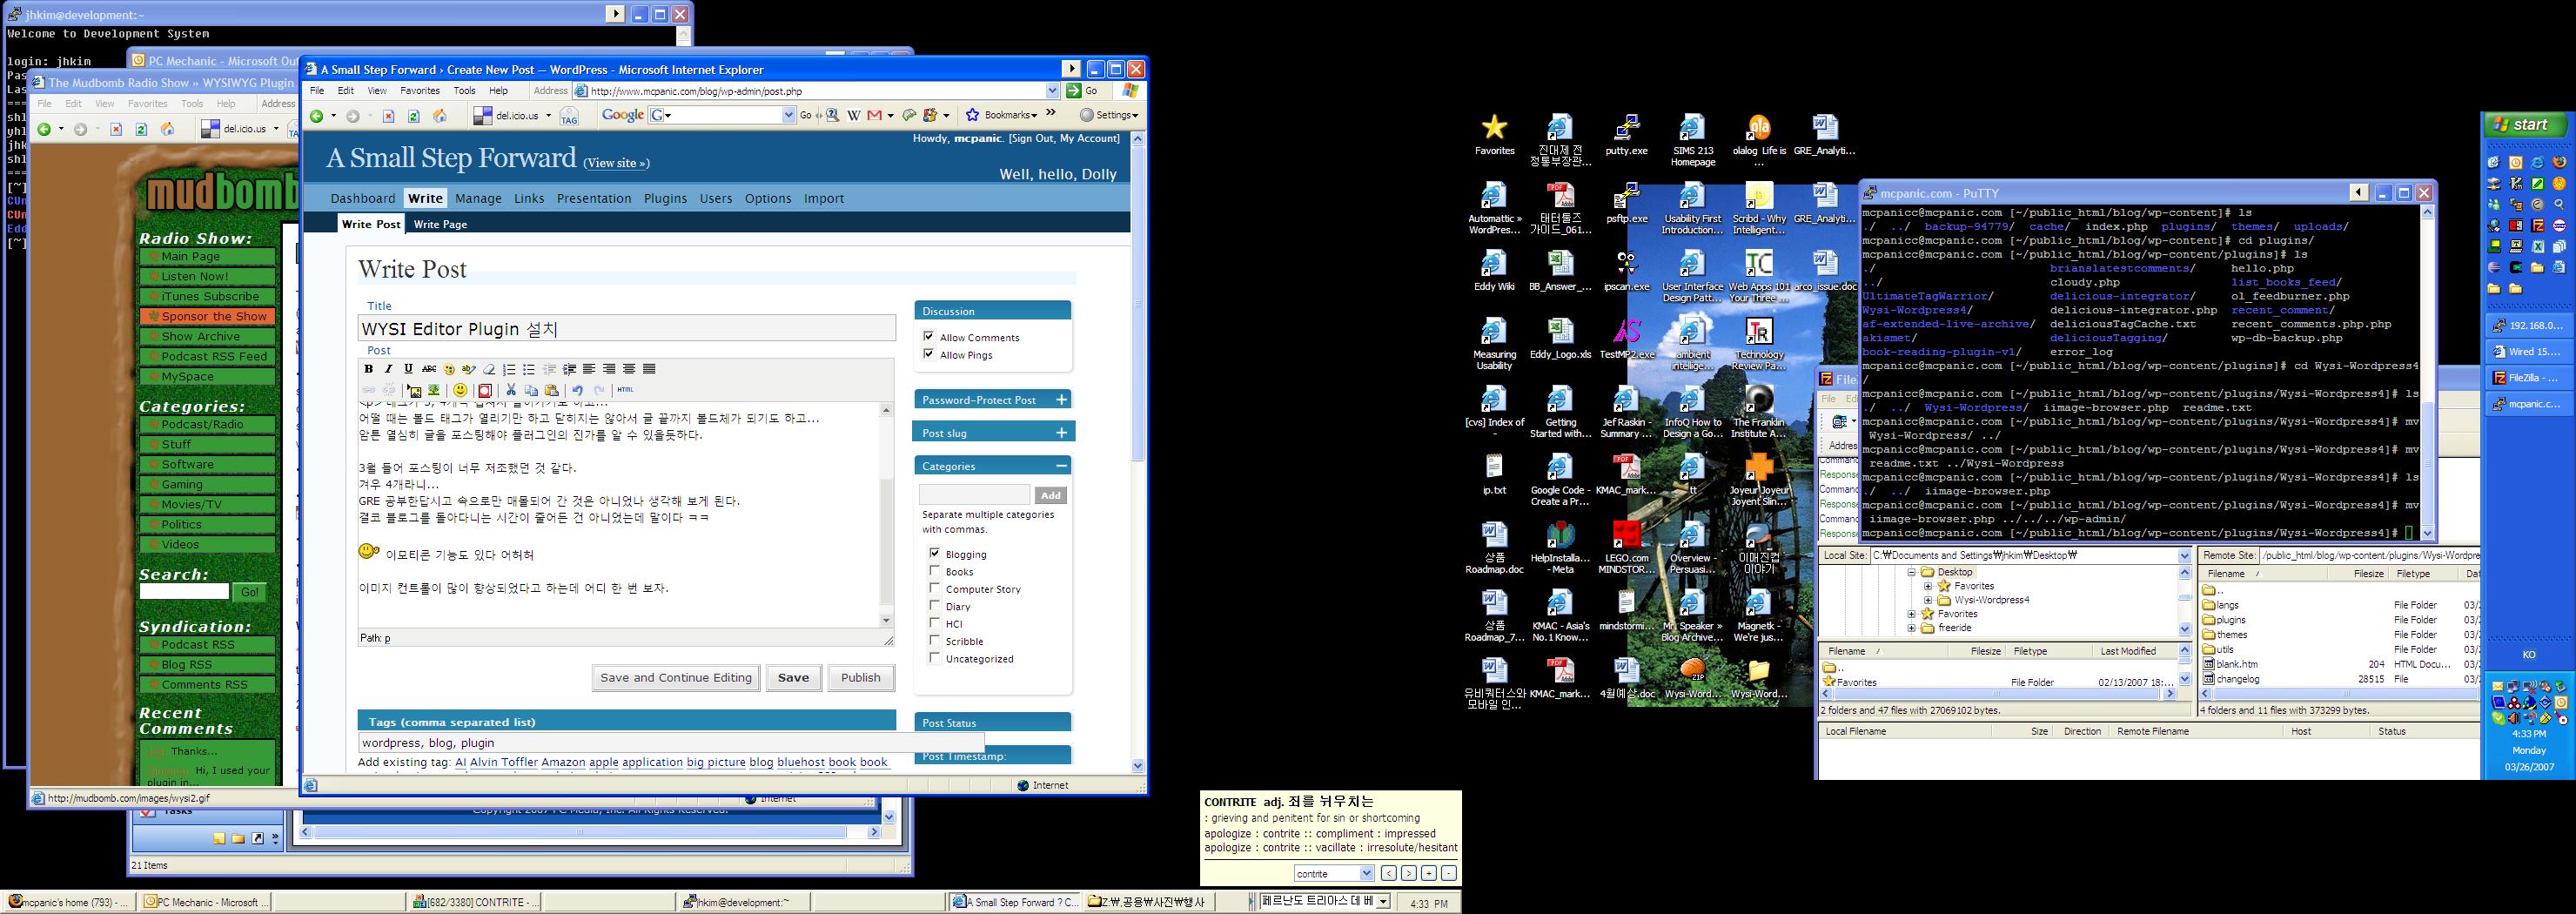This screenshot has width=2576, height=914.
Task: Apply strikethrough (ABC) in post editor
Action: (x=429, y=369)
